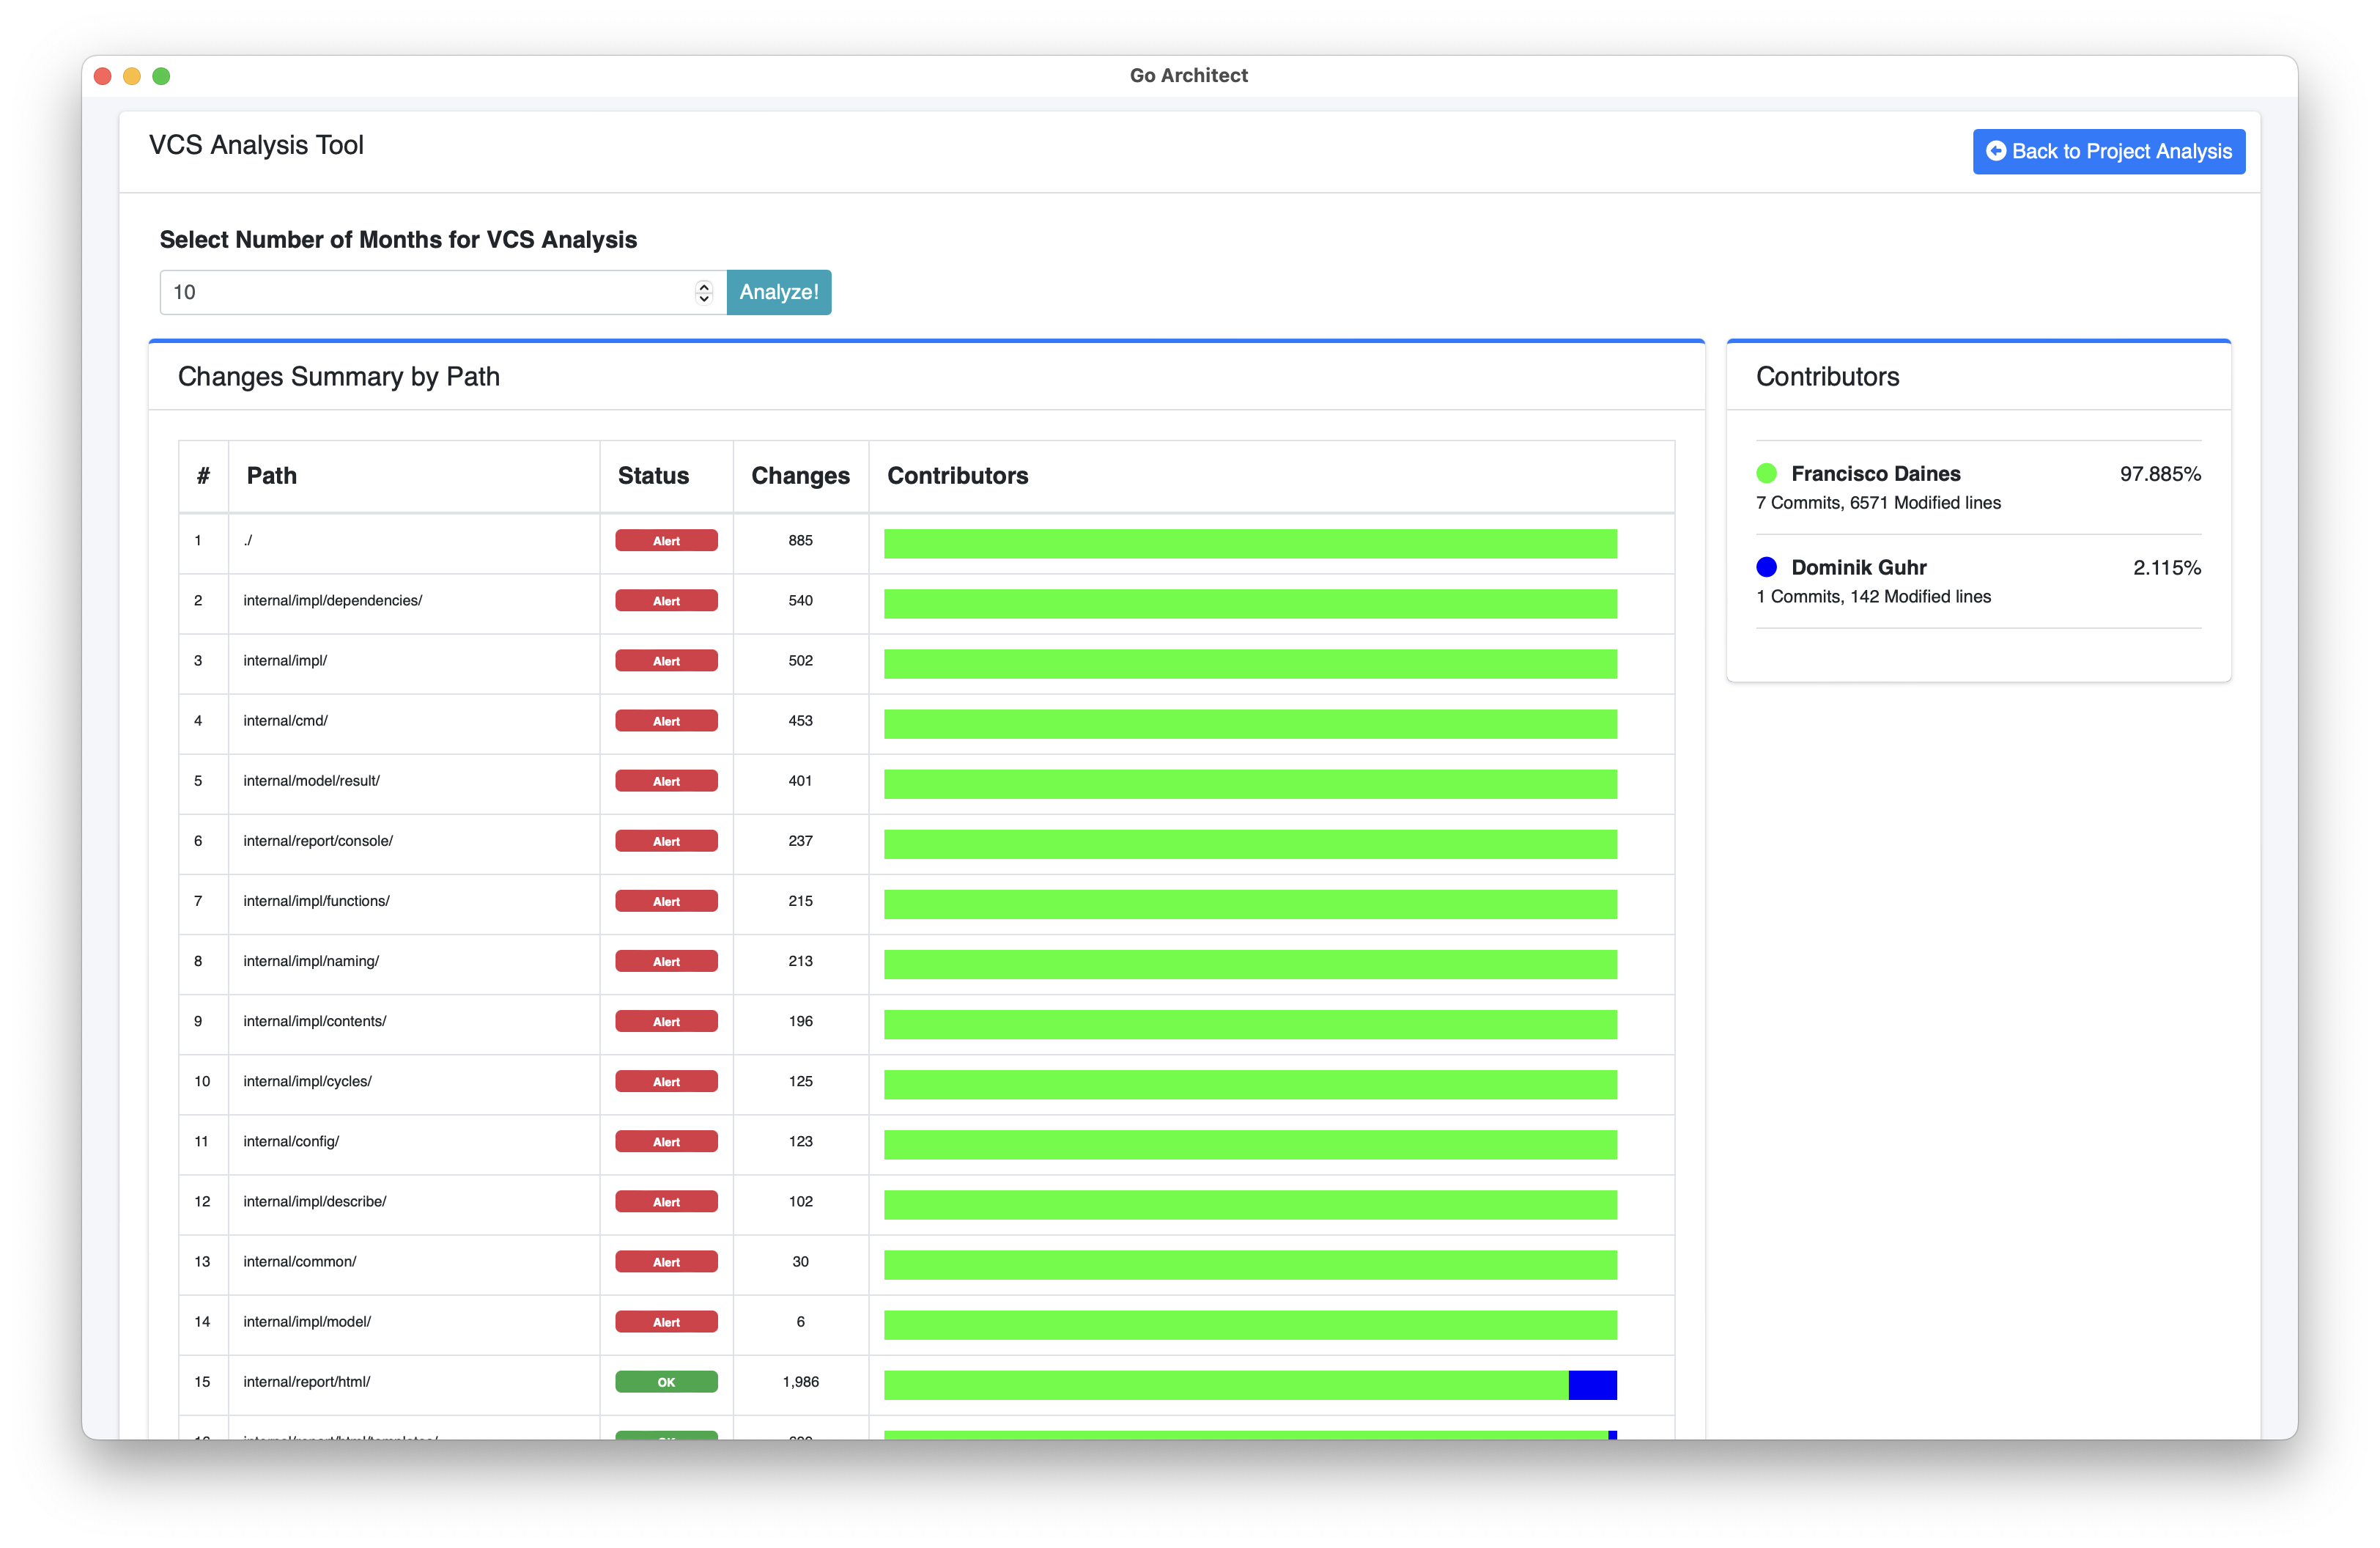The width and height of the screenshot is (2380, 1548).
Task: Click the Alert icon for internal/impl/dependencies/
Action: 666,600
